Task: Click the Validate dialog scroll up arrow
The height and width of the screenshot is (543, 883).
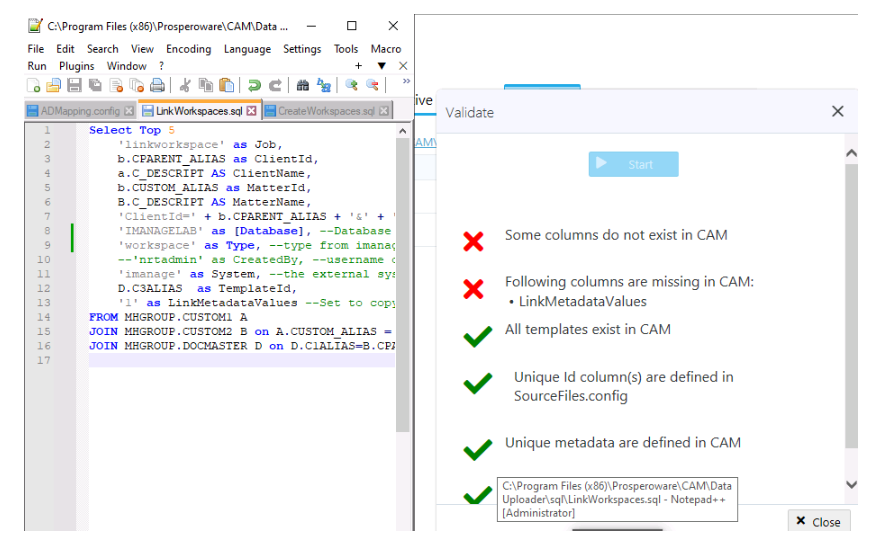Action: coord(851,153)
